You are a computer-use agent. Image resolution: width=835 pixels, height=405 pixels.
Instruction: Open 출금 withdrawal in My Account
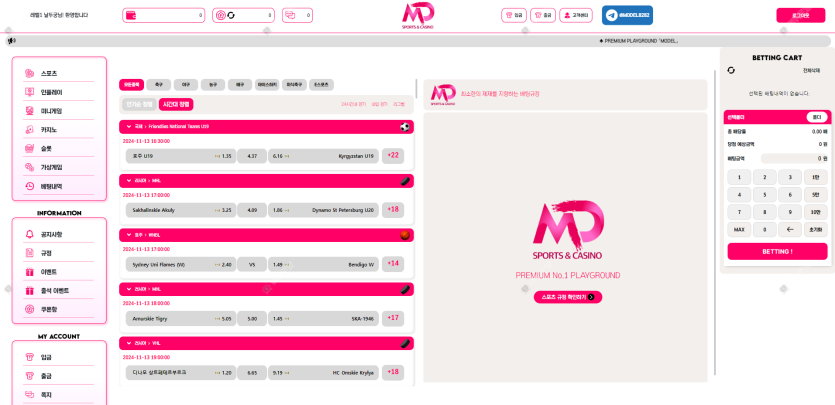(x=59, y=376)
